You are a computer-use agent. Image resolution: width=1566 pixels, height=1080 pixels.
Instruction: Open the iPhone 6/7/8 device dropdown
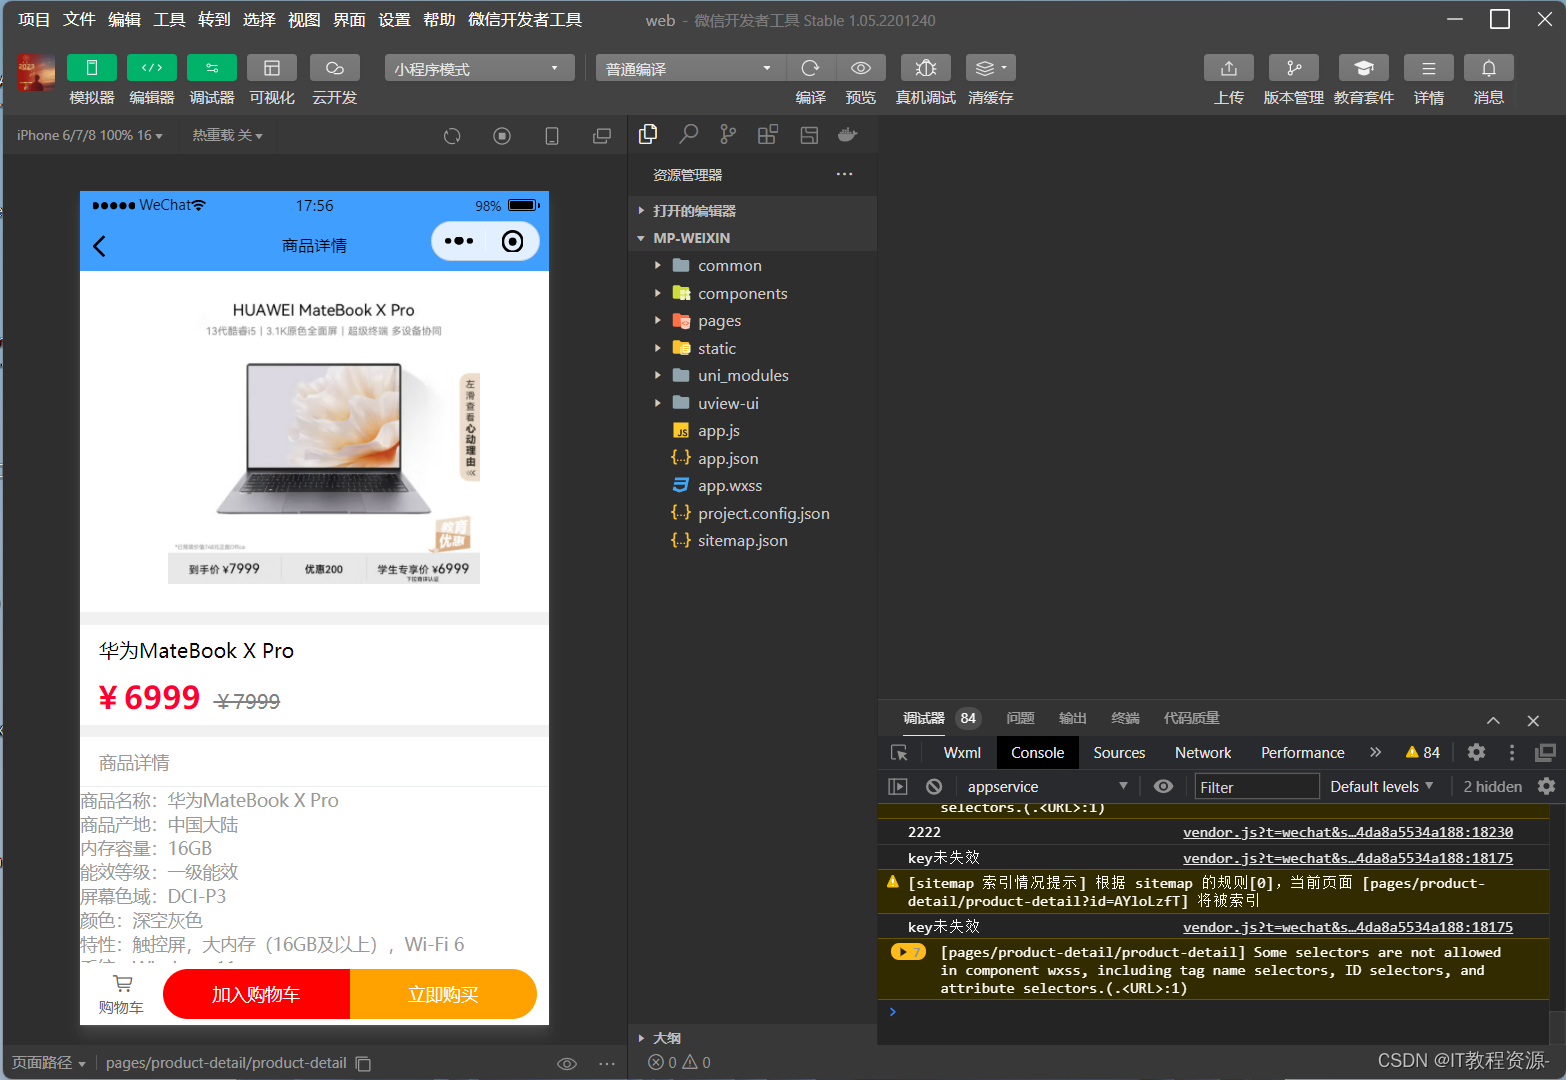tap(90, 135)
